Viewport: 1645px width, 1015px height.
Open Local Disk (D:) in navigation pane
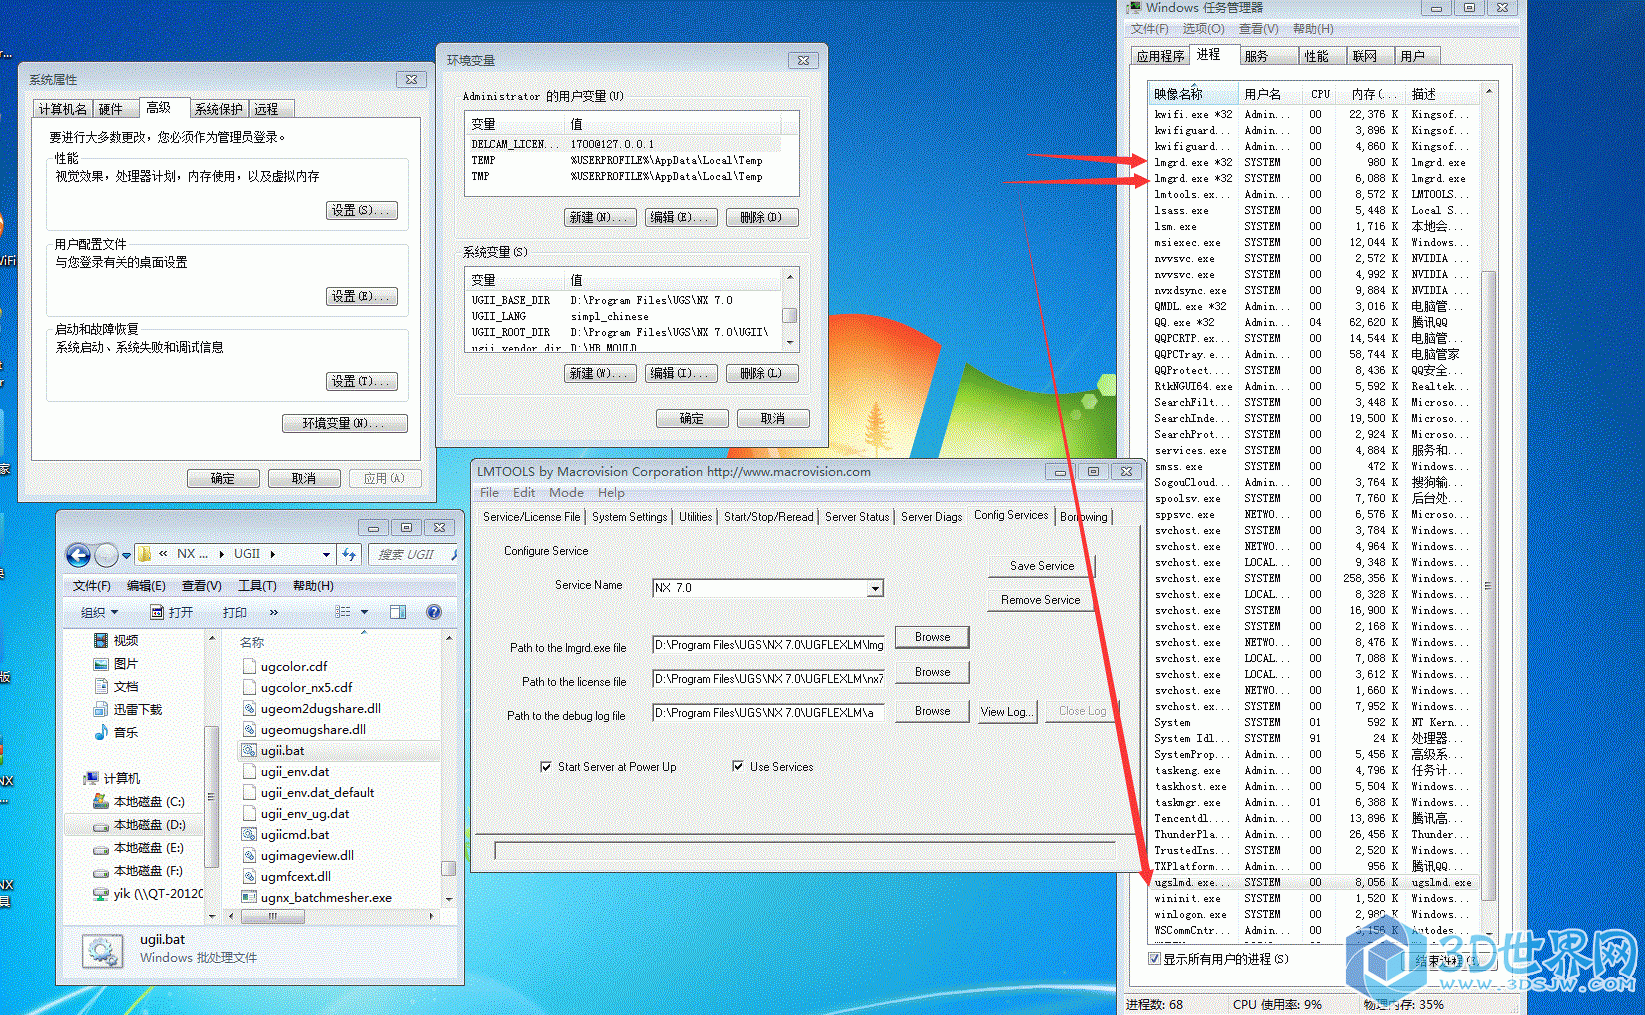click(149, 824)
